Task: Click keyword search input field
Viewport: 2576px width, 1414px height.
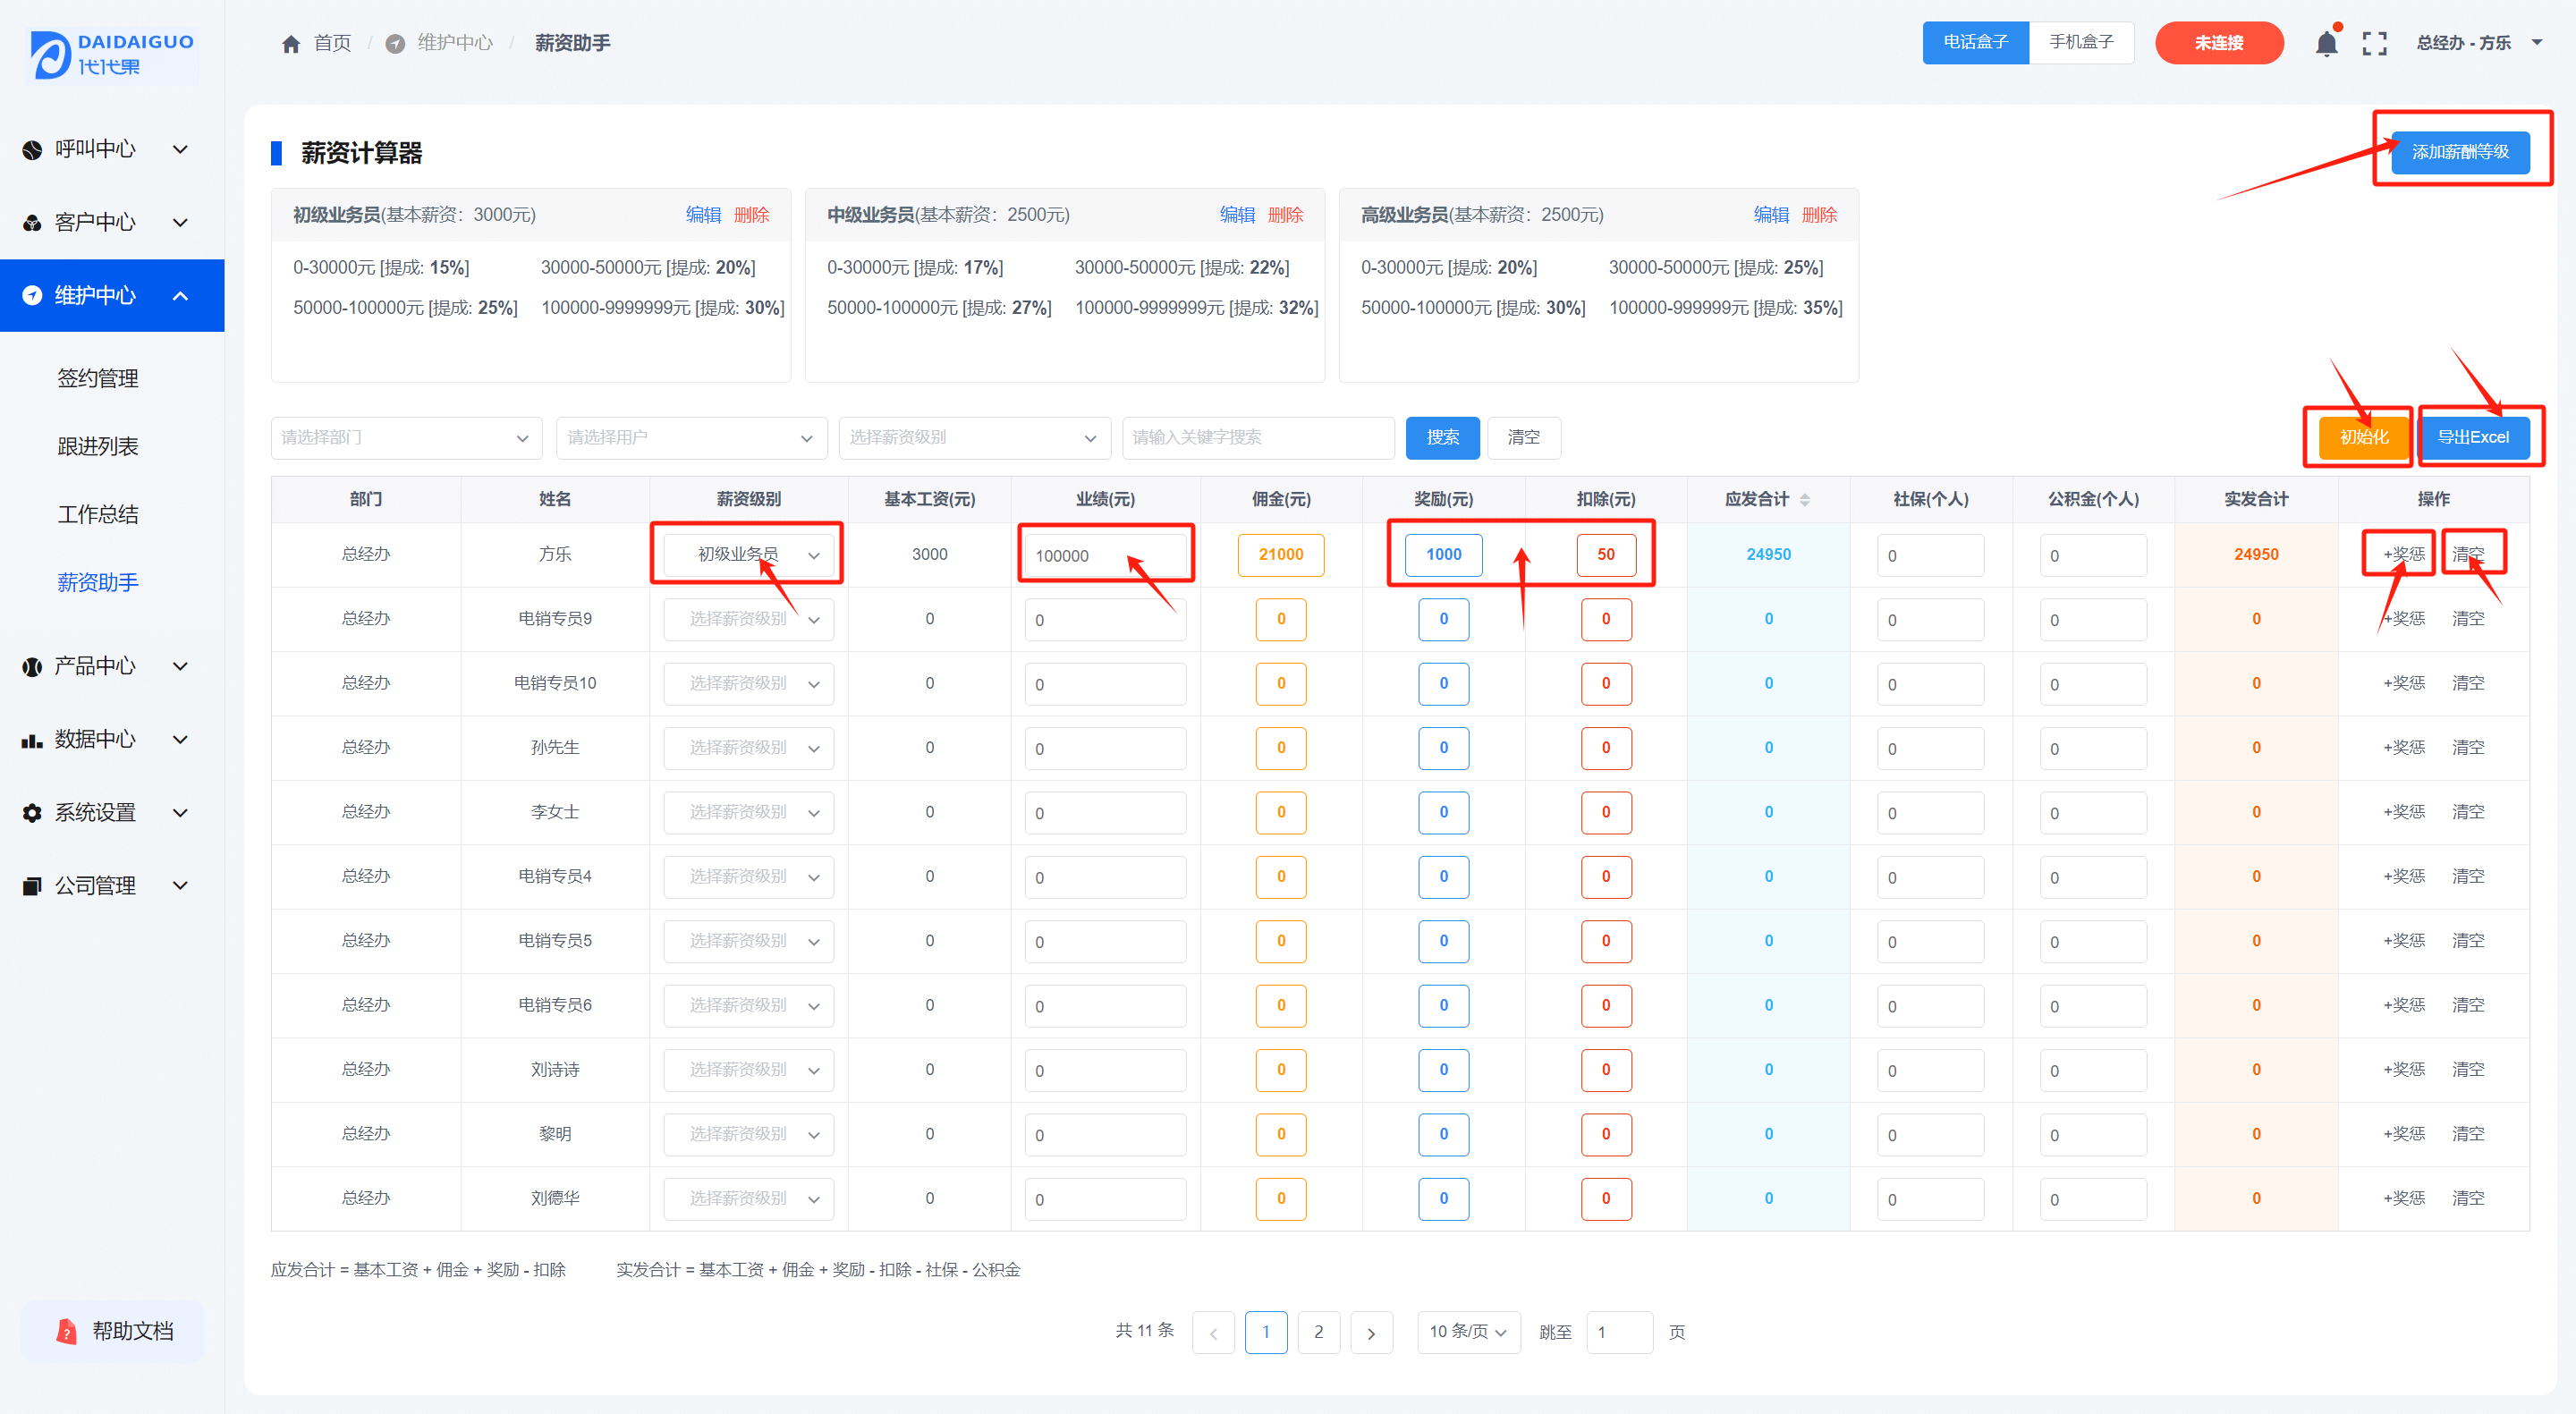Action: (1258, 438)
